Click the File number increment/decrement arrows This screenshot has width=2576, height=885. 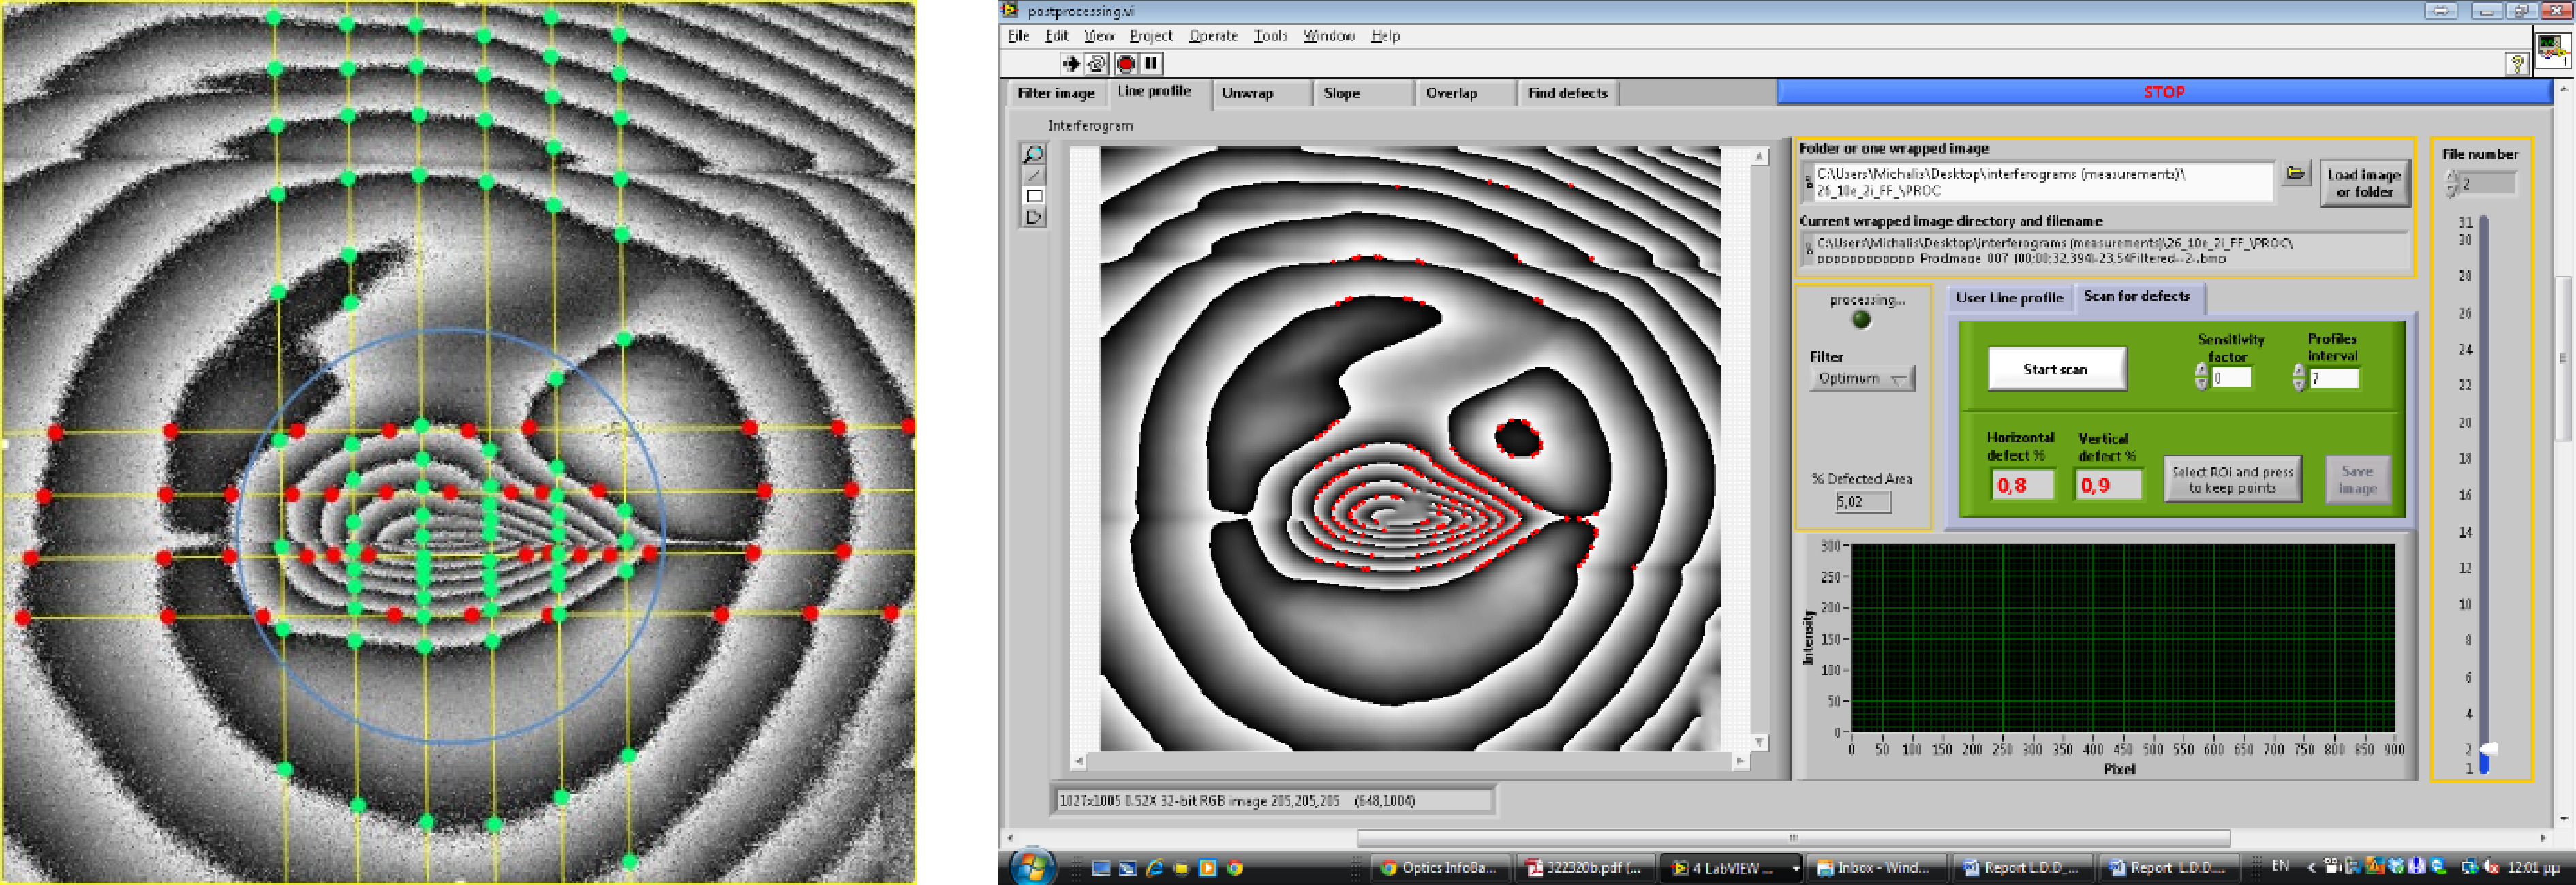point(2450,183)
